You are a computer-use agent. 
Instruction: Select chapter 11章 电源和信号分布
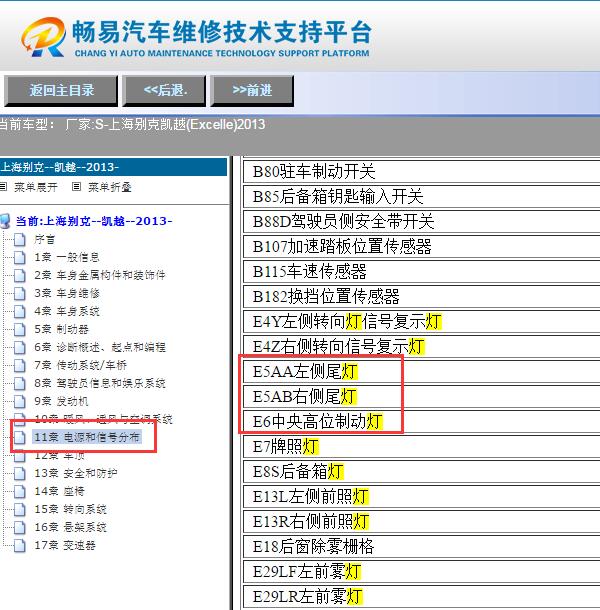coord(86,437)
